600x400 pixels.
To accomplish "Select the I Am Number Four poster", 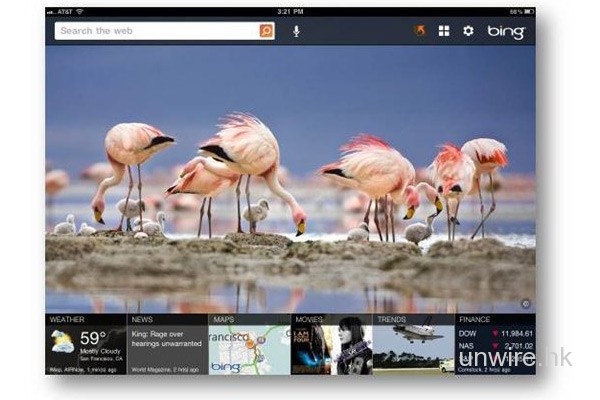I will click(311, 350).
